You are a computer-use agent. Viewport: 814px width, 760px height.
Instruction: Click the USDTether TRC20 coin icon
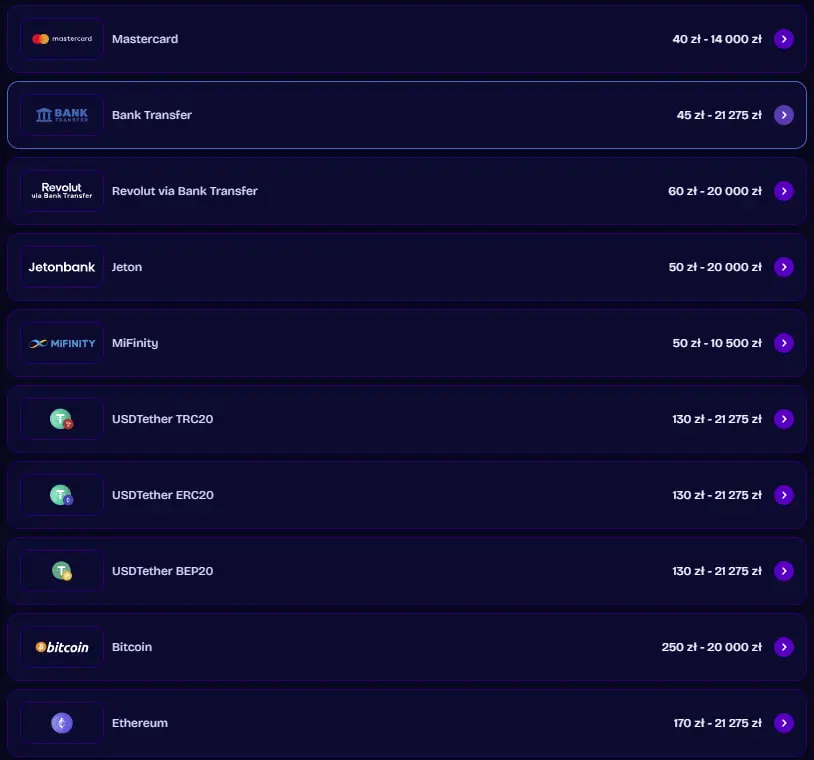click(x=62, y=419)
